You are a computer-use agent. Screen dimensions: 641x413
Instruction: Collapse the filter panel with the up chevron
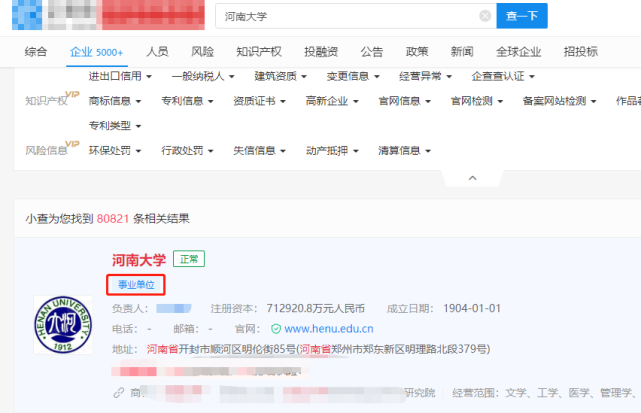tap(473, 178)
